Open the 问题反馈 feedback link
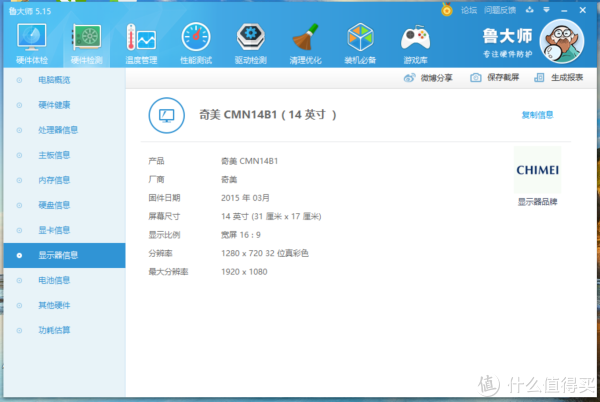600x402 pixels. (x=500, y=10)
